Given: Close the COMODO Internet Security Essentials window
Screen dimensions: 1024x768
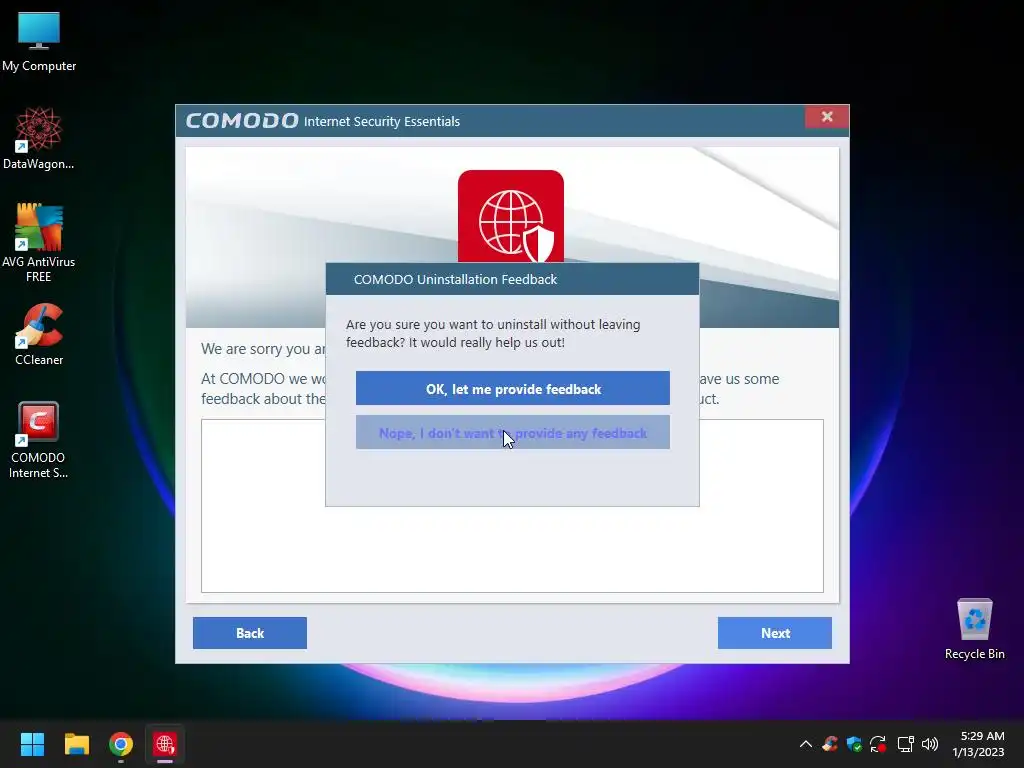Looking at the screenshot, I should tap(827, 117).
